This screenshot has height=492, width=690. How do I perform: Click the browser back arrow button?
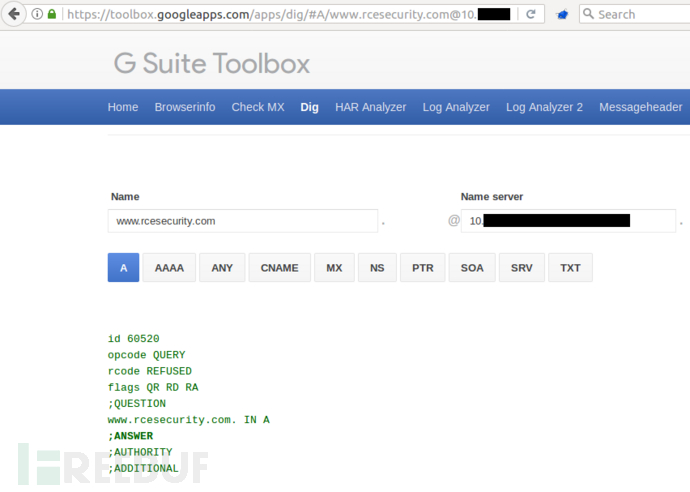coord(14,14)
